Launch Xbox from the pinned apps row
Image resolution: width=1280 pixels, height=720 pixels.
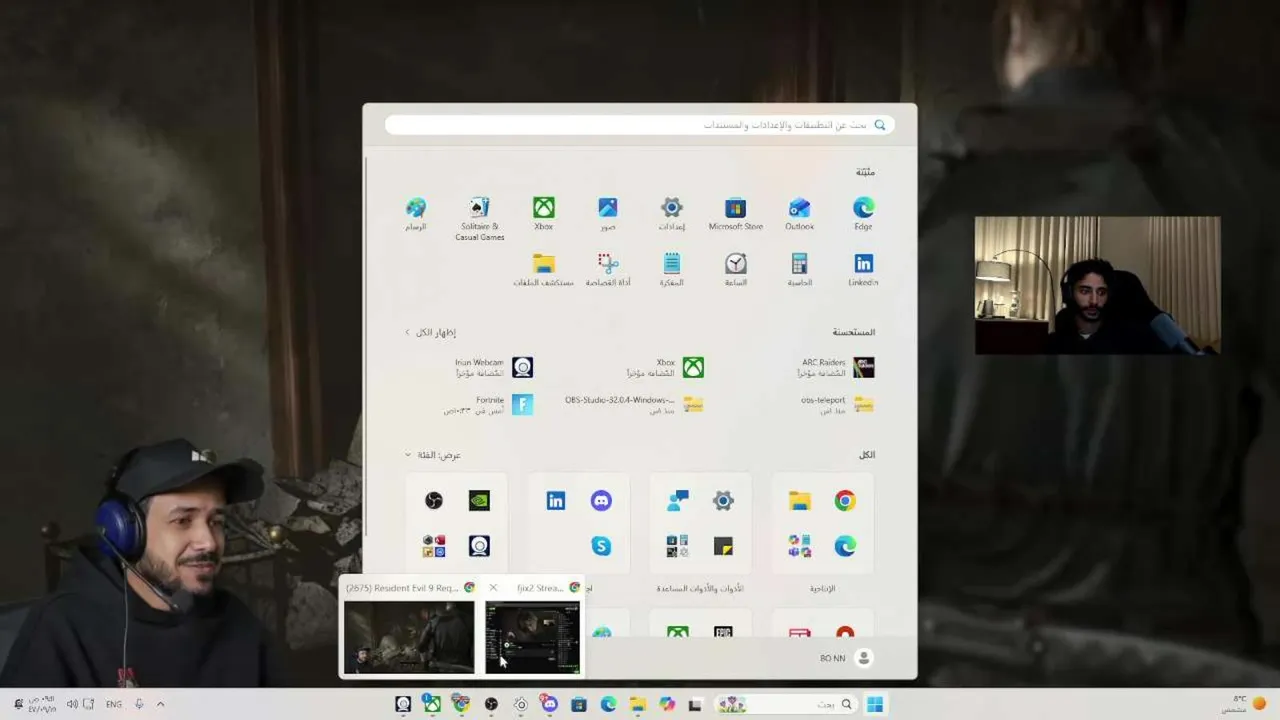(x=543, y=213)
